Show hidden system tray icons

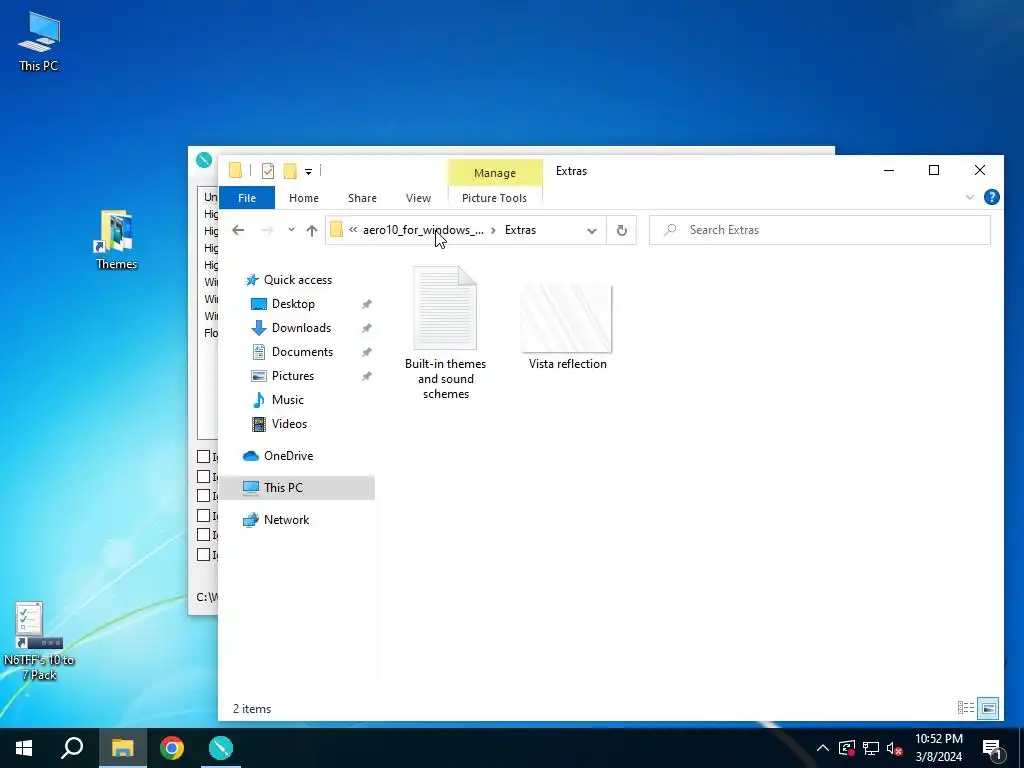pos(823,748)
